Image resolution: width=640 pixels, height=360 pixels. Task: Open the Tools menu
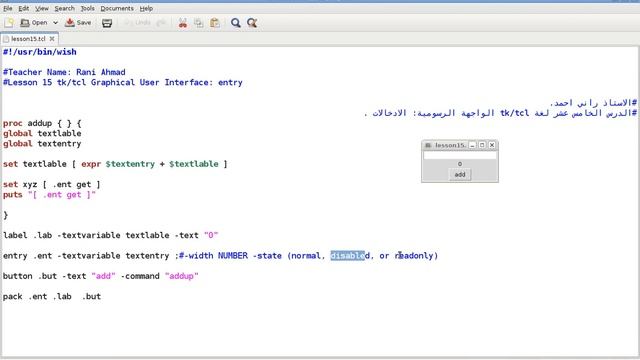(87, 8)
